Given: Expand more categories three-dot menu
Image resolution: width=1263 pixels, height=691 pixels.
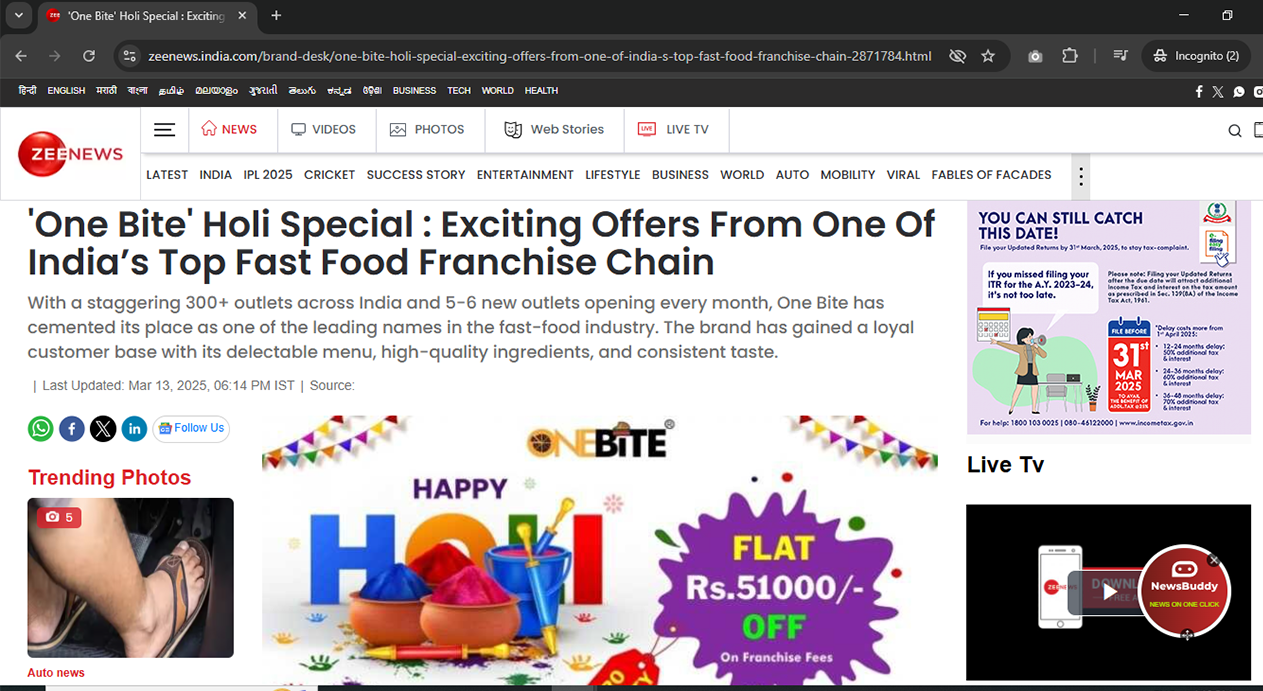Looking at the screenshot, I should 1080,176.
